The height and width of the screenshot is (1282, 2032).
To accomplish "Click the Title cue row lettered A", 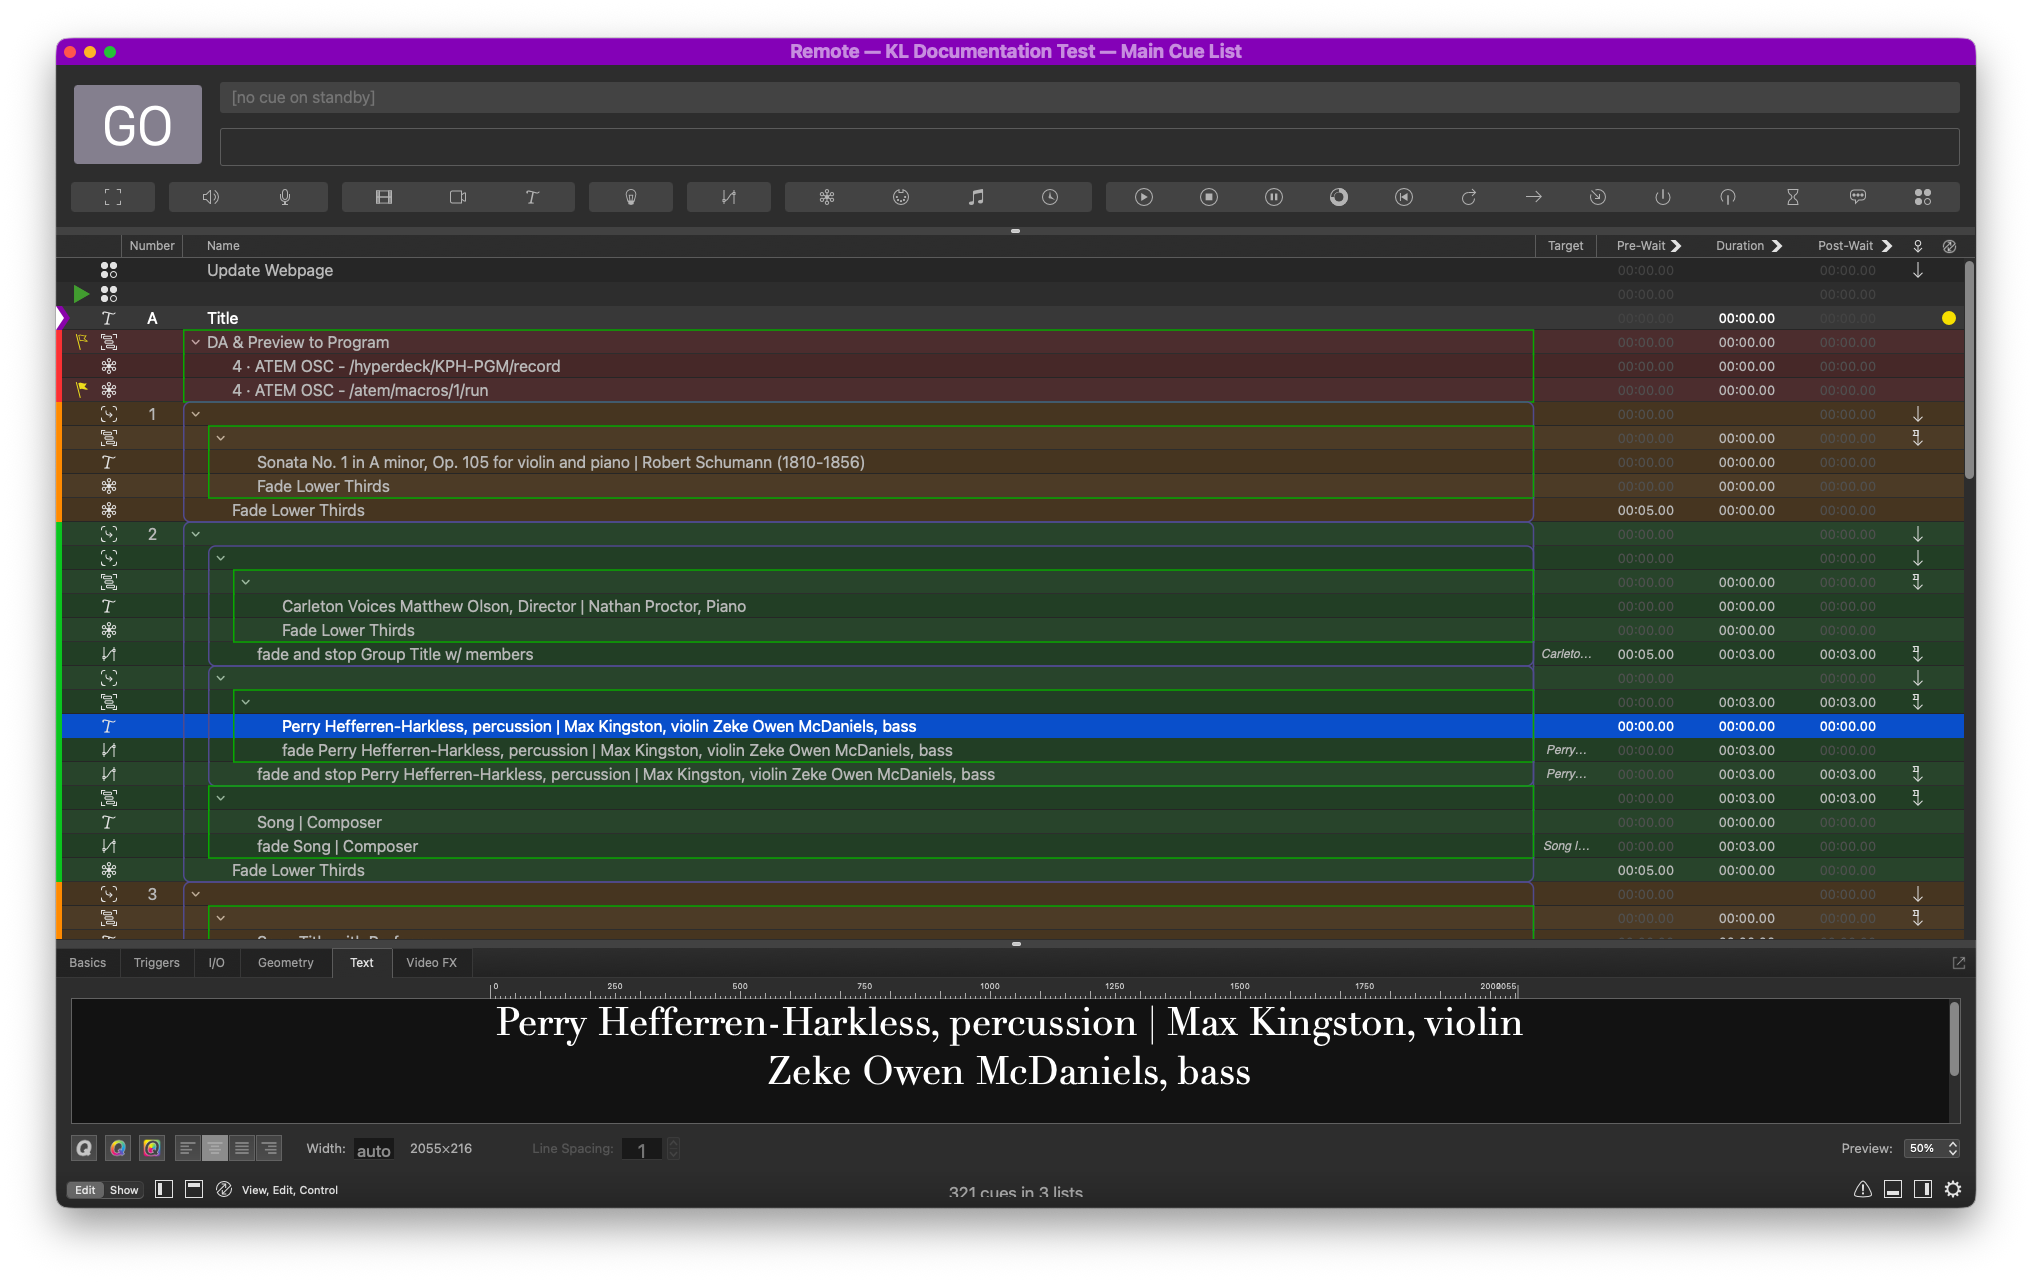I will pos(1012,318).
